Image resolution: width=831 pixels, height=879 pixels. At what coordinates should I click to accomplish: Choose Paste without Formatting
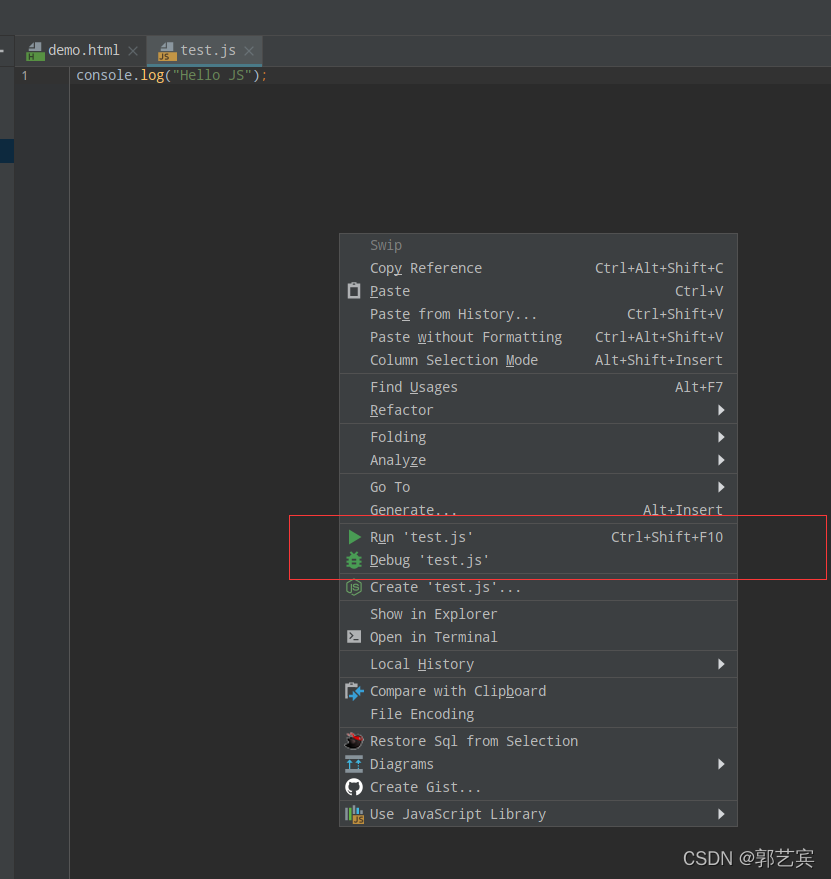pyautogui.click(x=538, y=337)
